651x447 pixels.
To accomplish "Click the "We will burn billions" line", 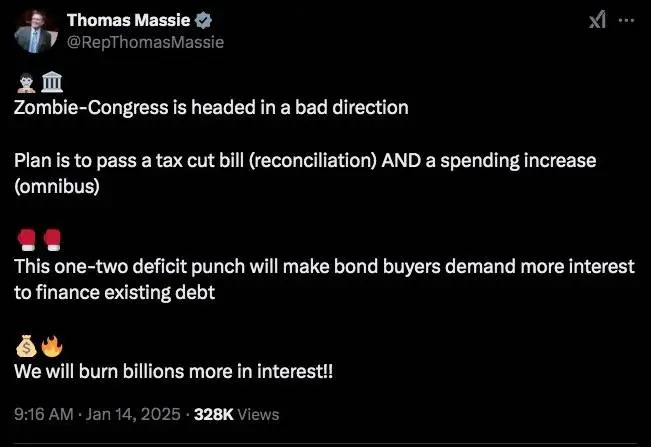I will coord(173,371).
